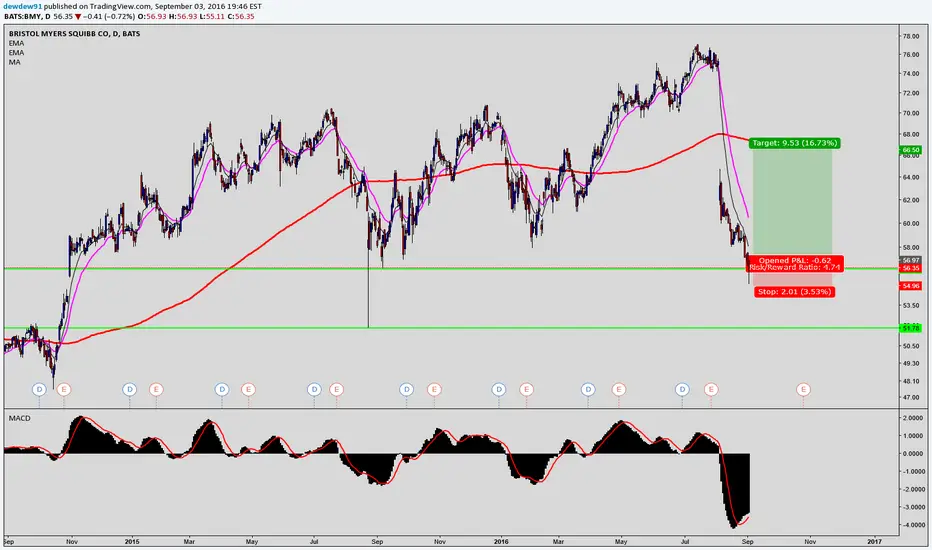Show the earnings marker just after Jul 2015
The image size is (932, 550).
click(x=336, y=389)
